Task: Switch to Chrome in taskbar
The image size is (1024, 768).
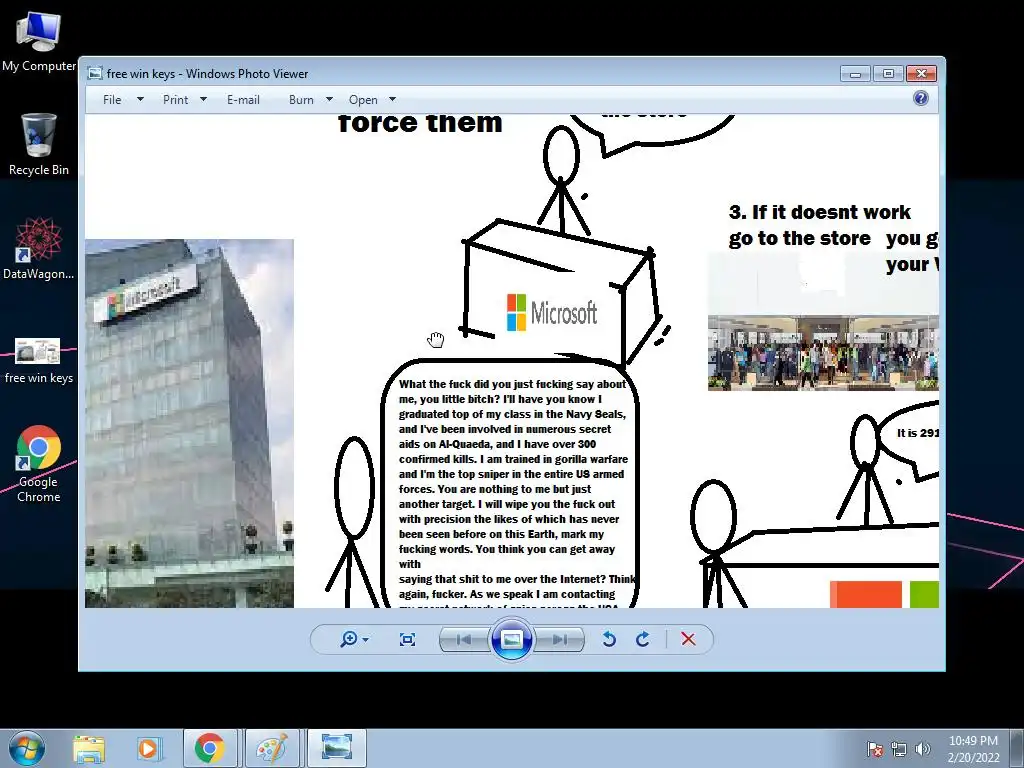Action: tap(210, 748)
